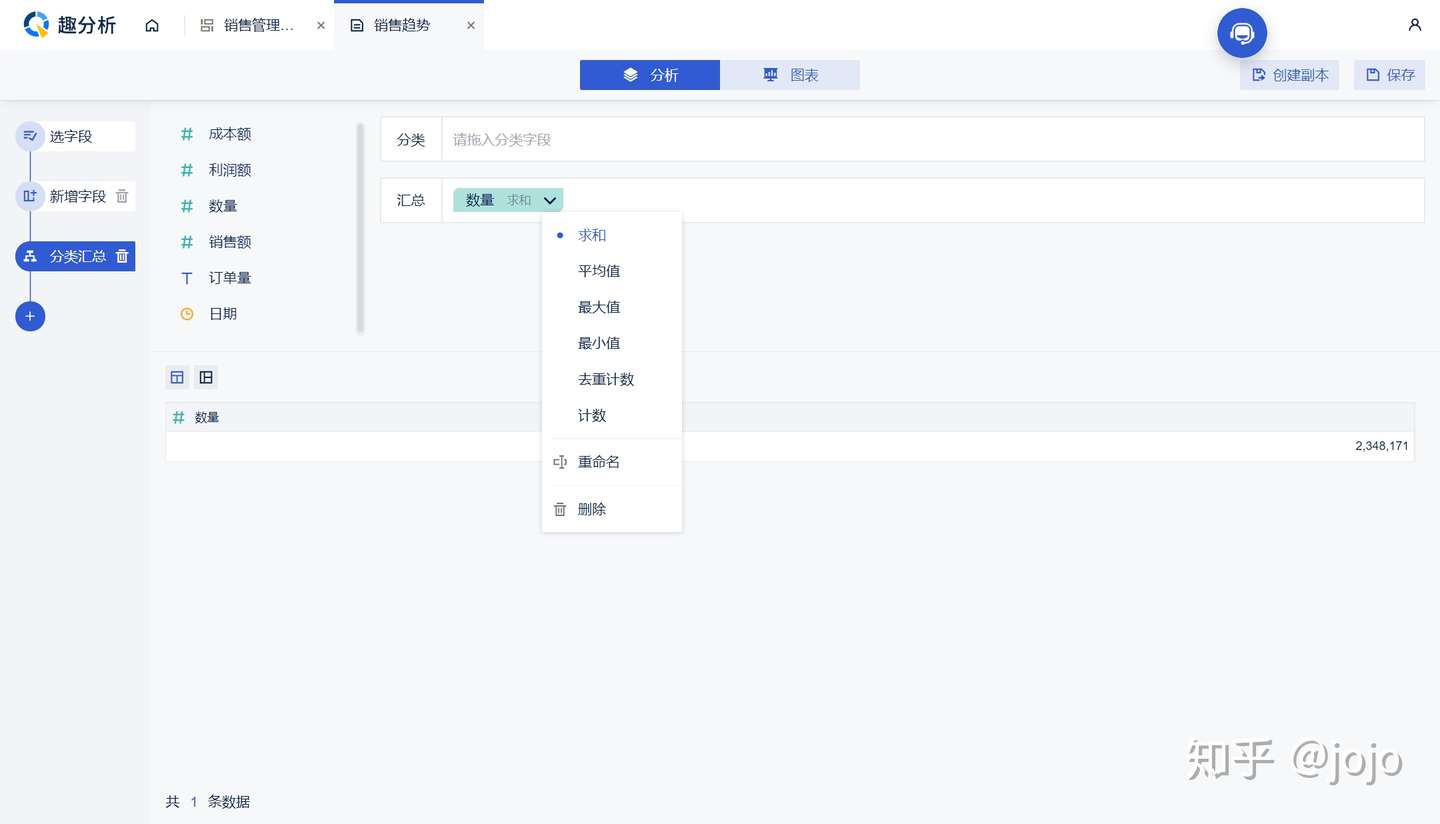
Task: Click the field list scrollbar
Action: (x=360, y=227)
